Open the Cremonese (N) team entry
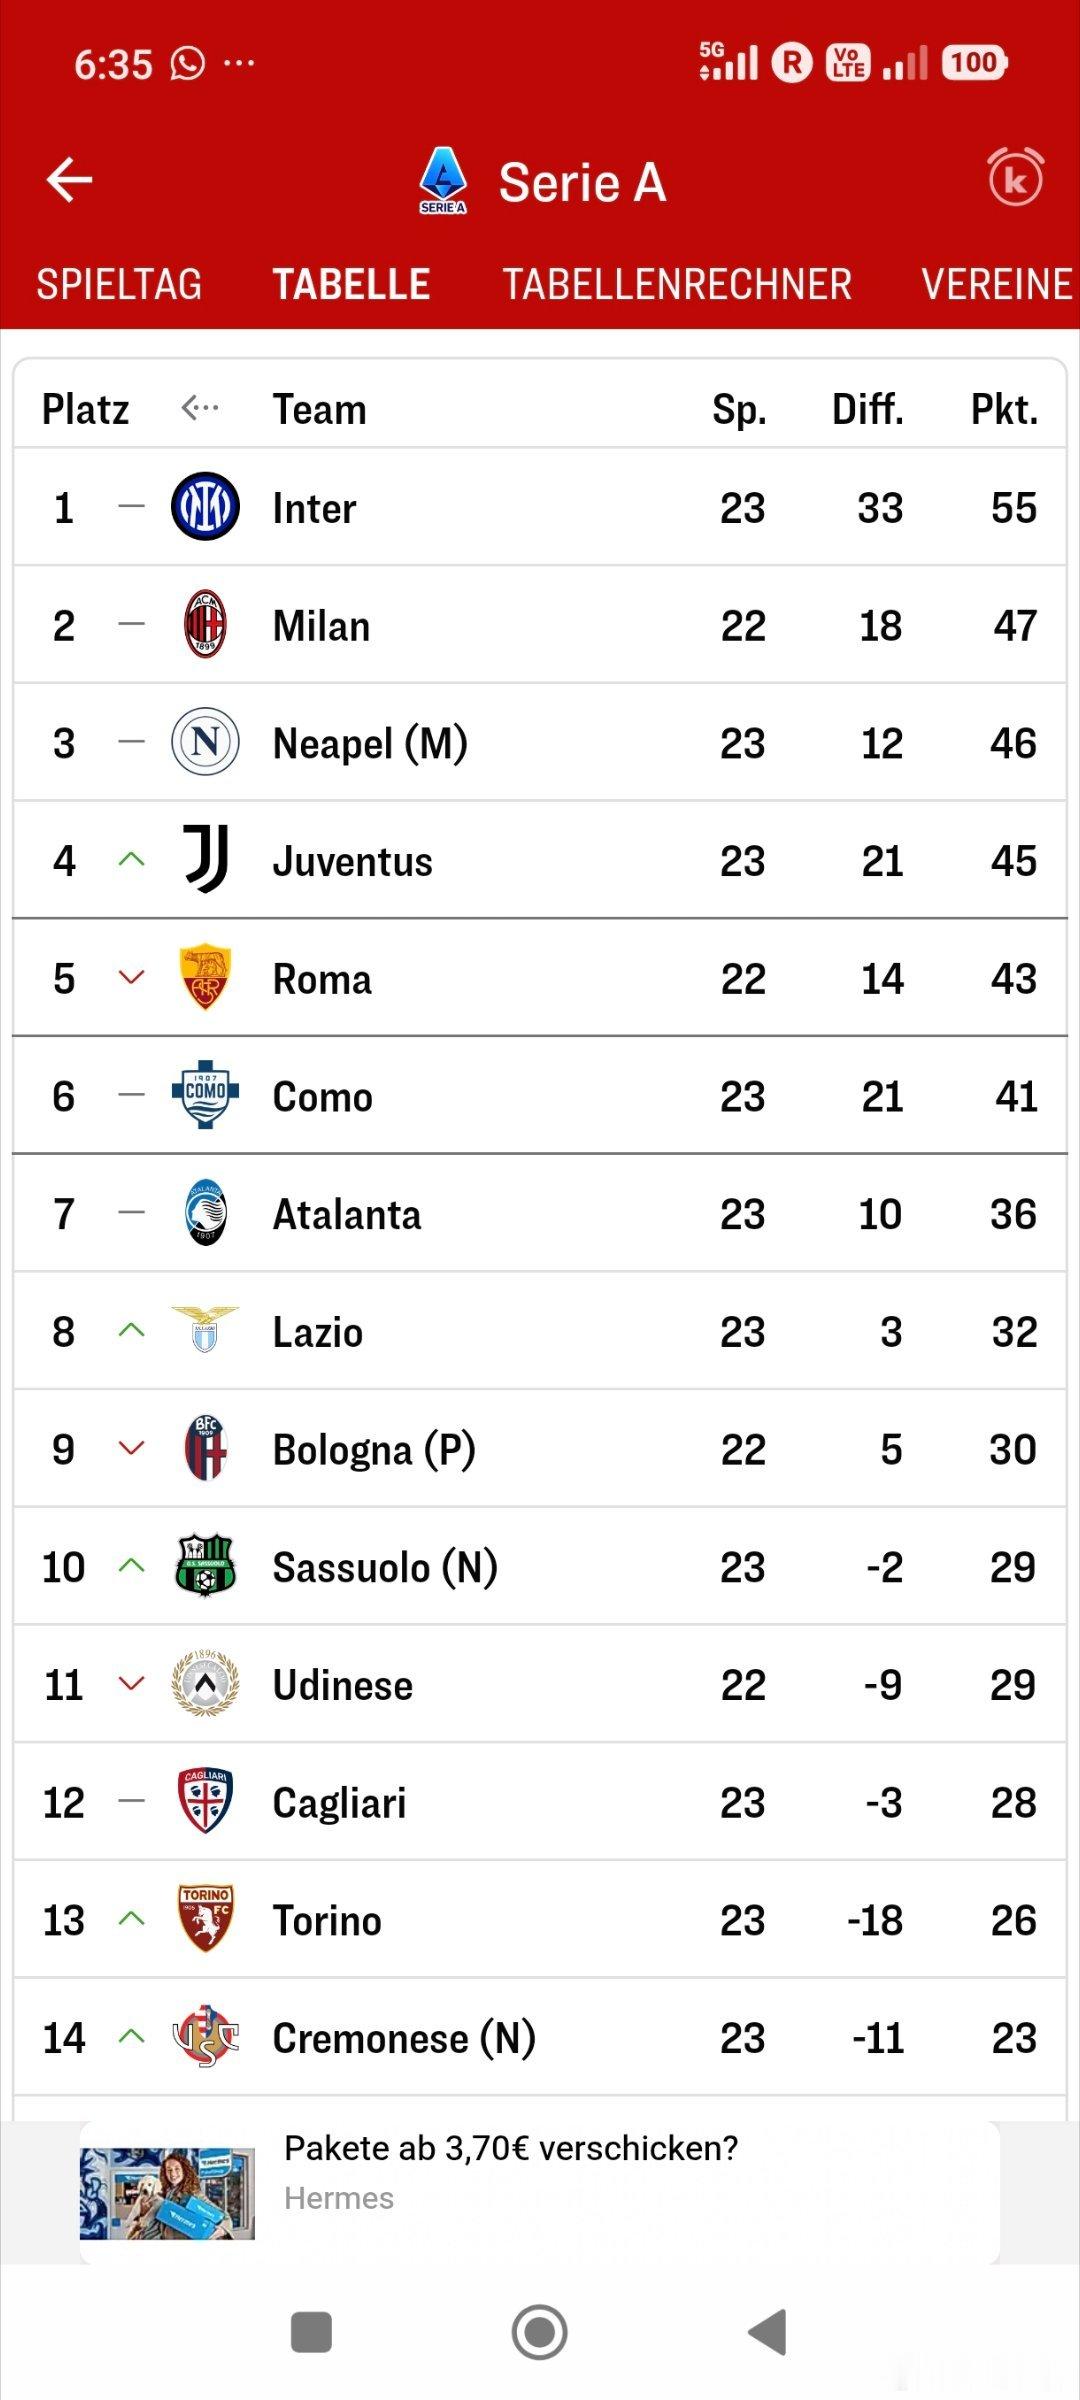1080x2400 pixels. pyautogui.click(x=403, y=2038)
